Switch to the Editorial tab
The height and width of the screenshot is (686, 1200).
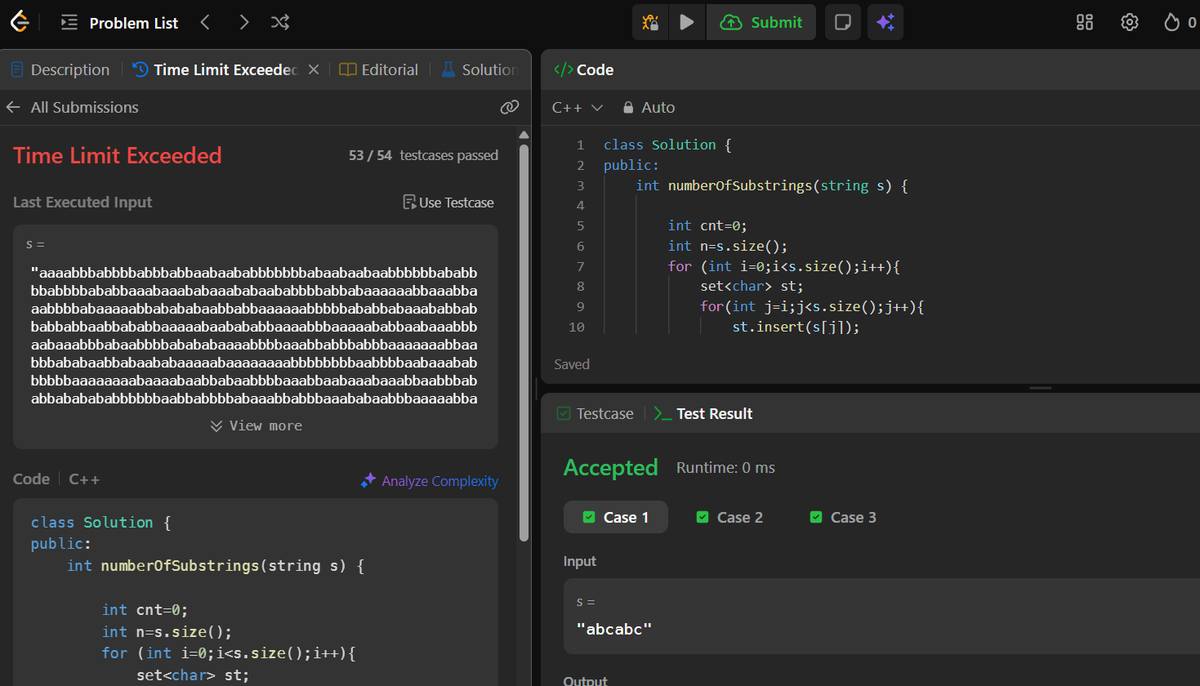pos(379,70)
